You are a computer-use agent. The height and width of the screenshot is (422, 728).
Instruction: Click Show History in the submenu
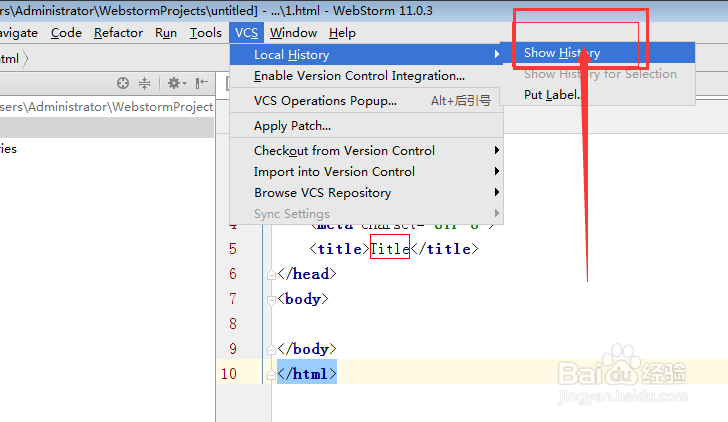(598, 53)
